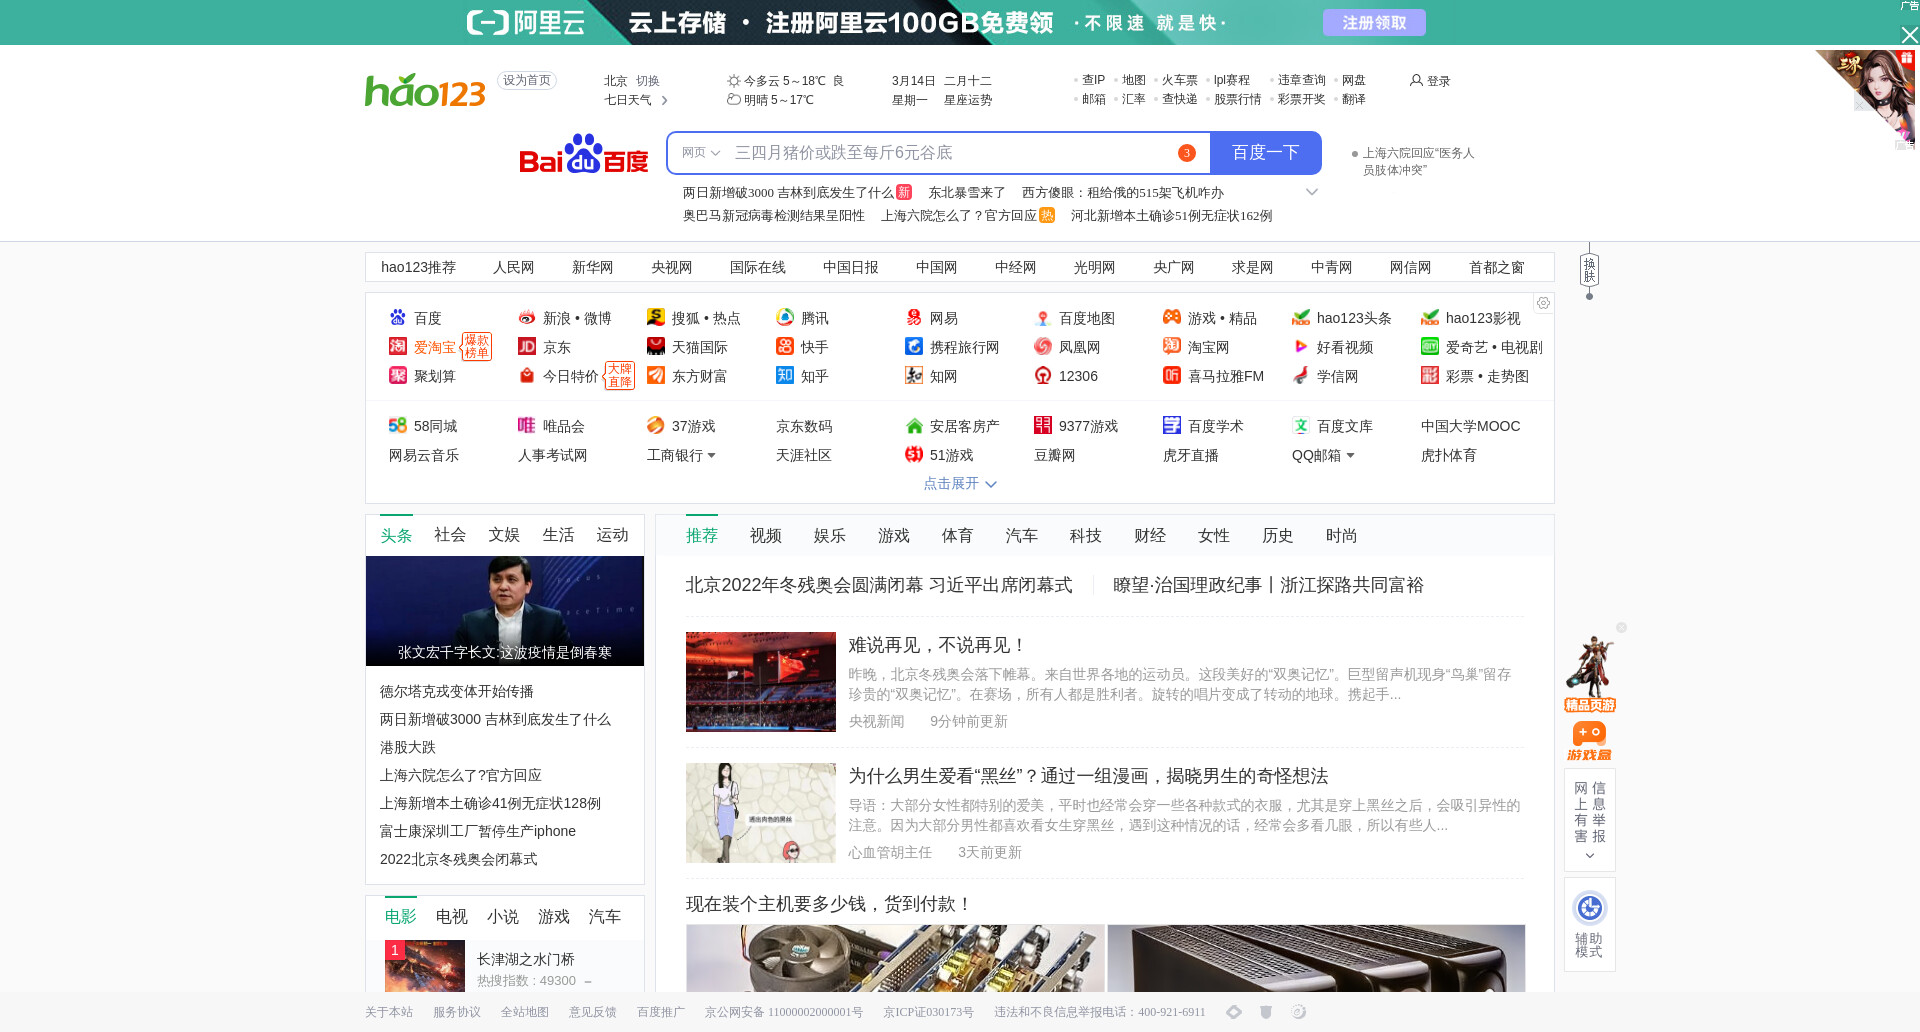Click the user login icon
The width and height of the screenshot is (1920, 1032).
point(1416,80)
